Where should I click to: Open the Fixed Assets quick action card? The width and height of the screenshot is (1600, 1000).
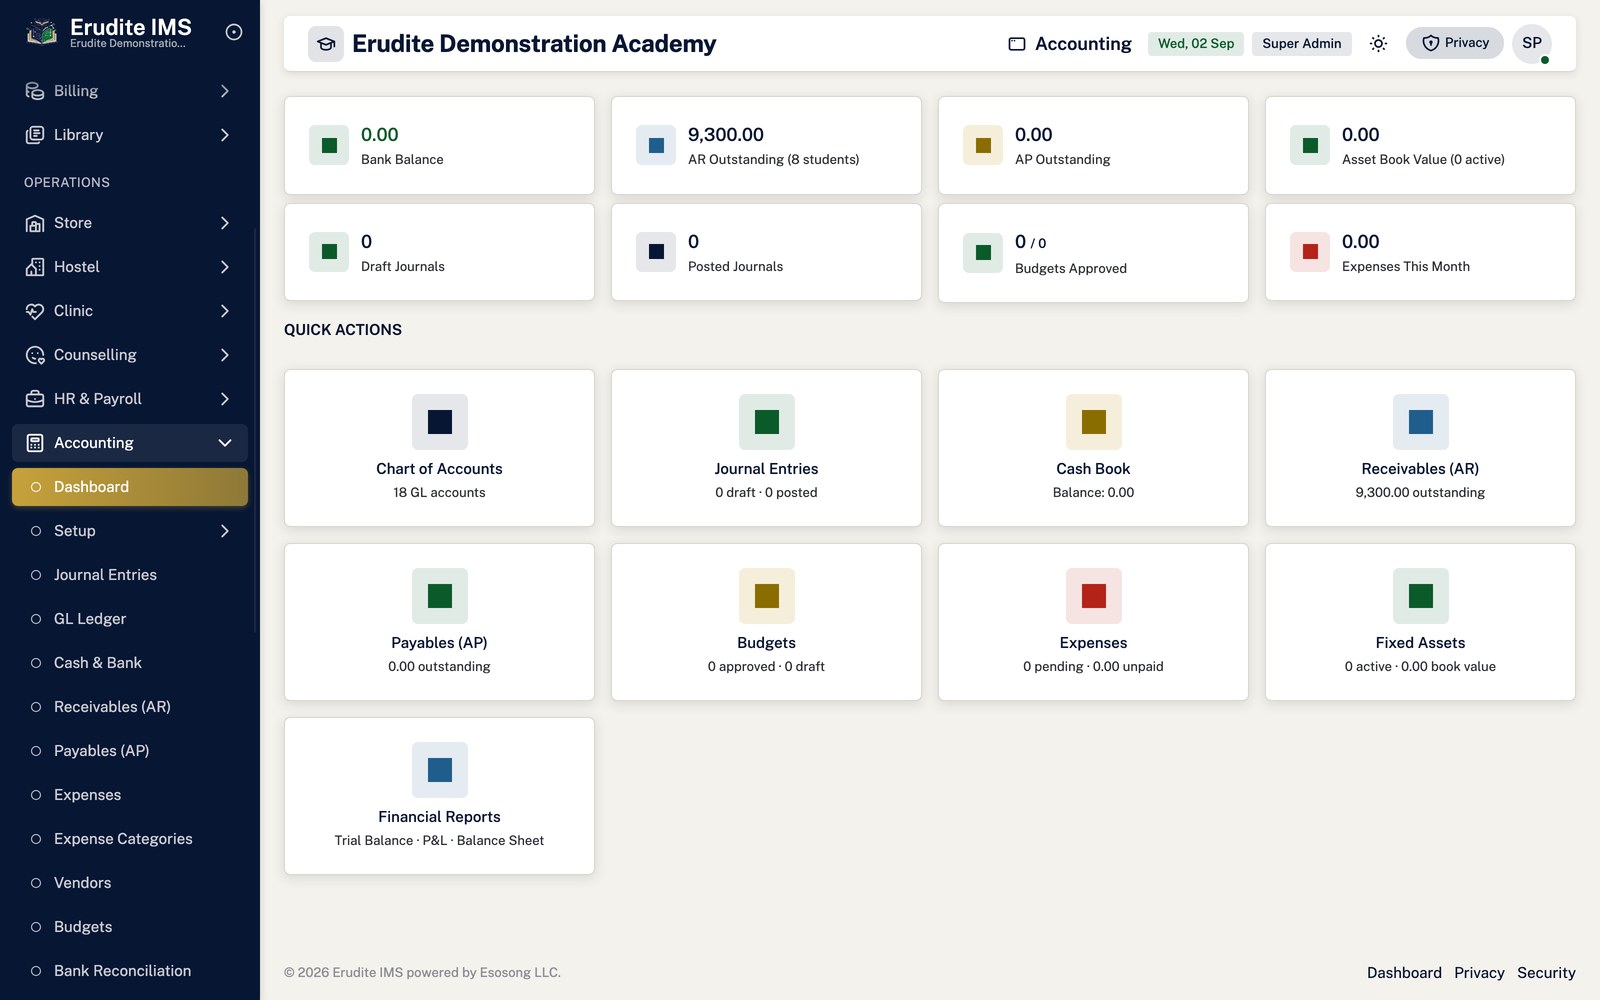tap(1421, 622)
